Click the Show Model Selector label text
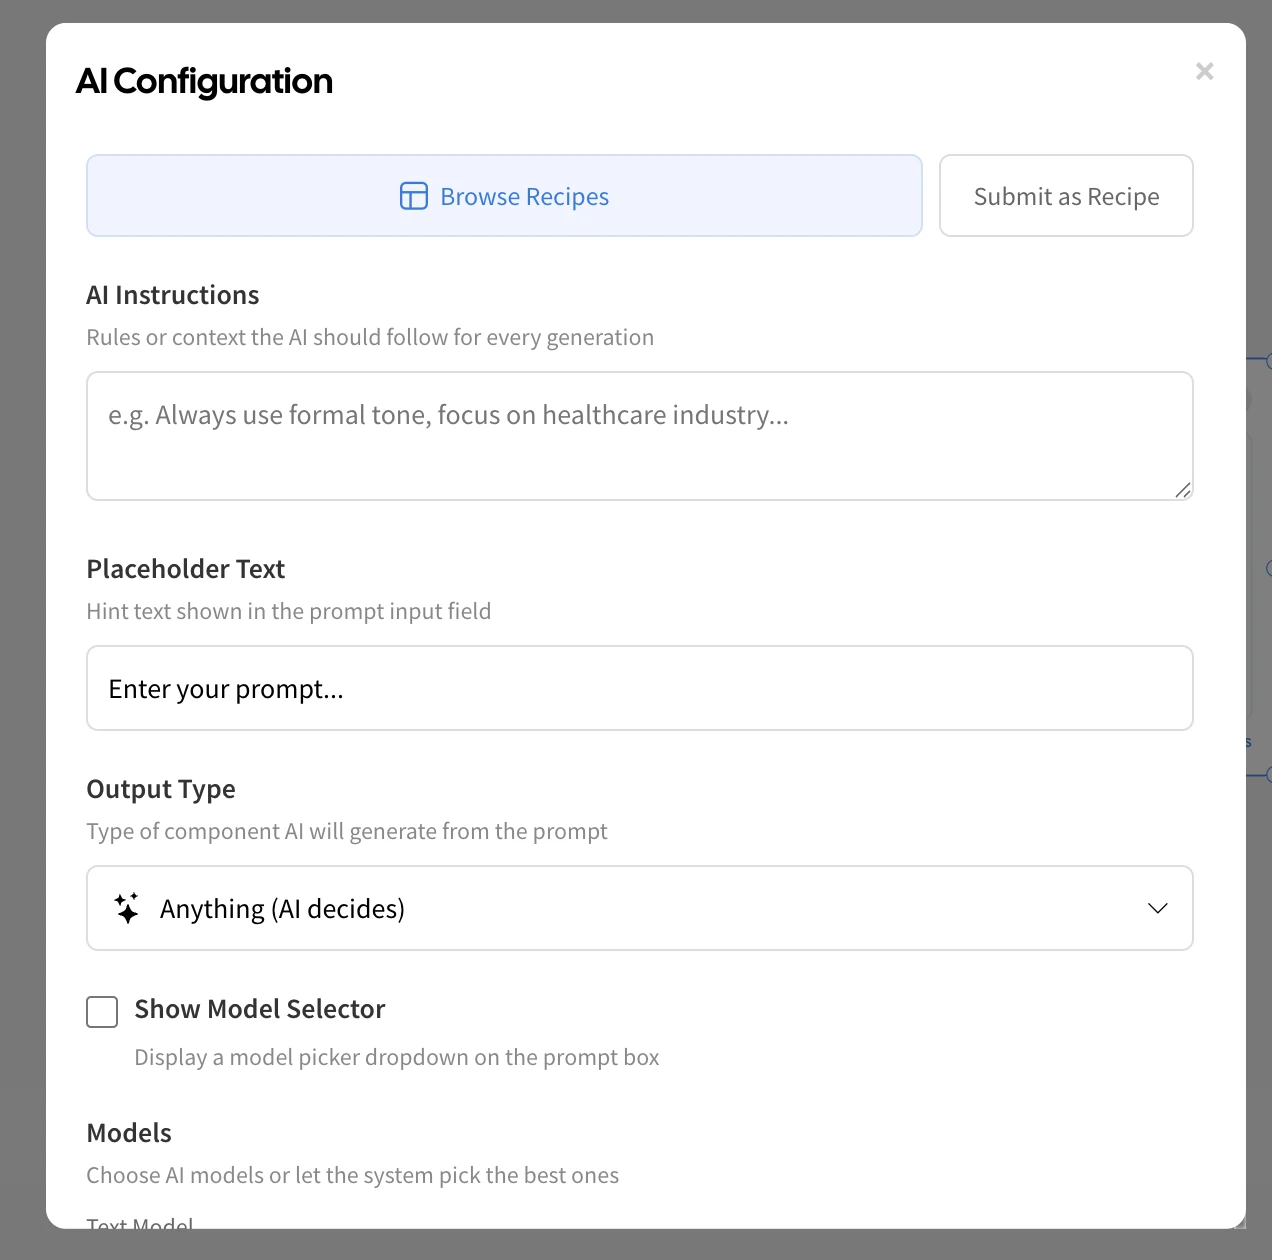This screenshot has width=1272, height=1260. 260,1010
